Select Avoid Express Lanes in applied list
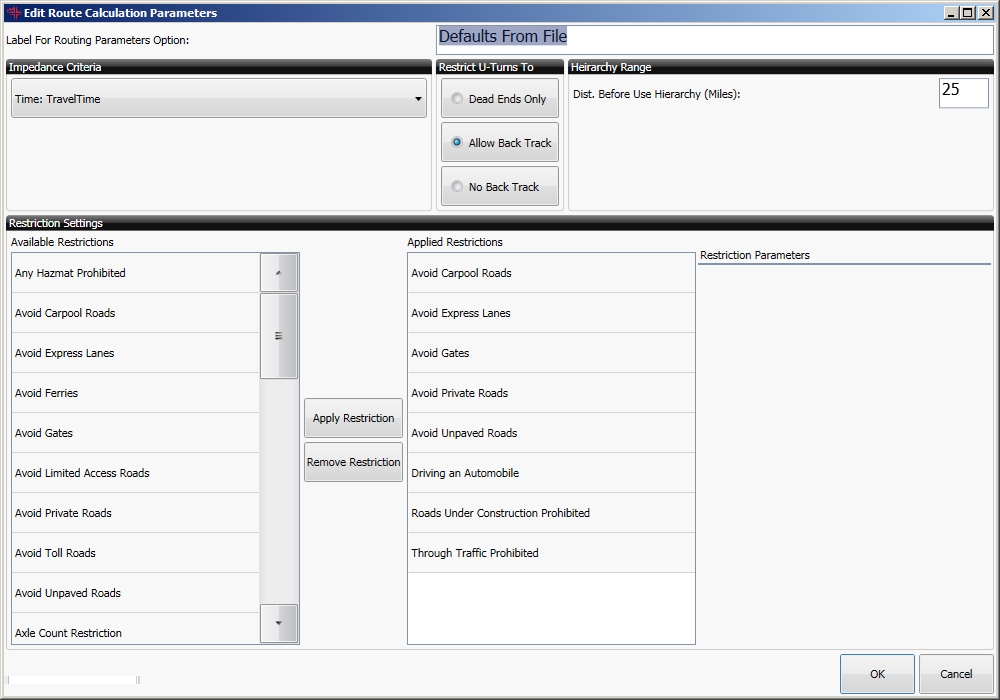Image resolution: width=1000 pixels, height=700 pixels. tap(551, 313)
